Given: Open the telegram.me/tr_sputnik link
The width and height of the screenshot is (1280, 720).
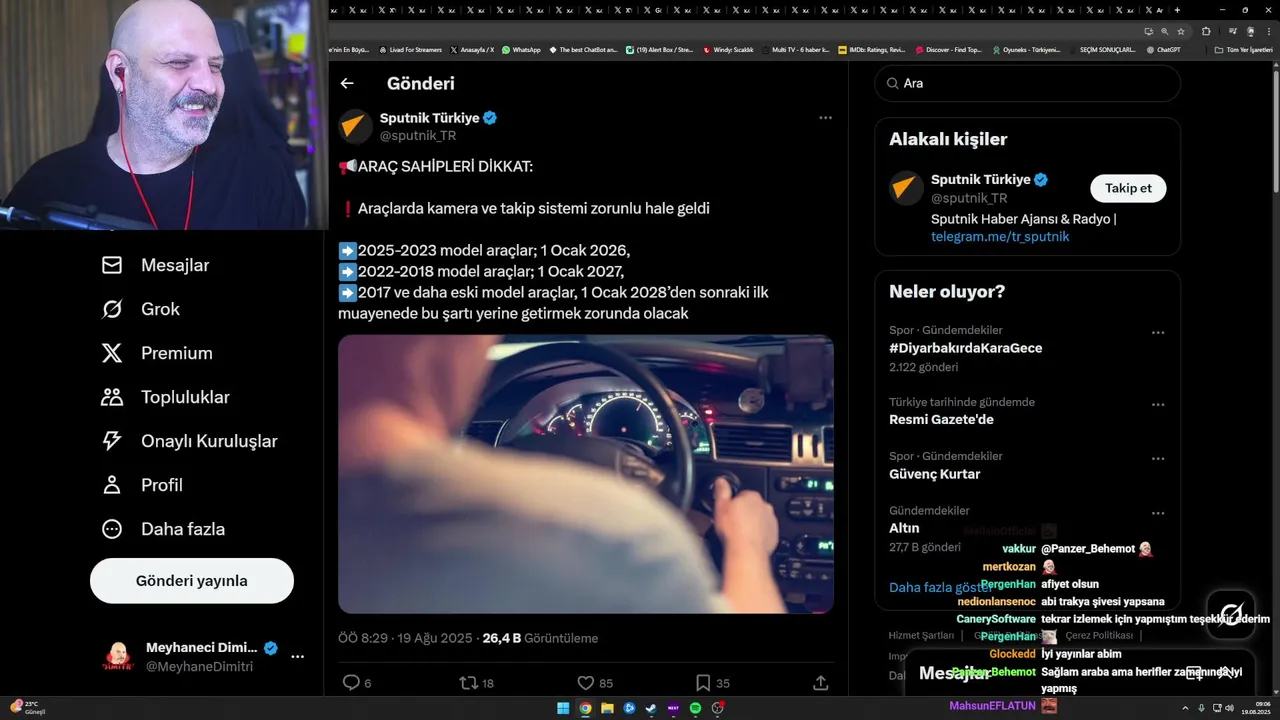Looking at the screenshot, I should (1000, 237).
